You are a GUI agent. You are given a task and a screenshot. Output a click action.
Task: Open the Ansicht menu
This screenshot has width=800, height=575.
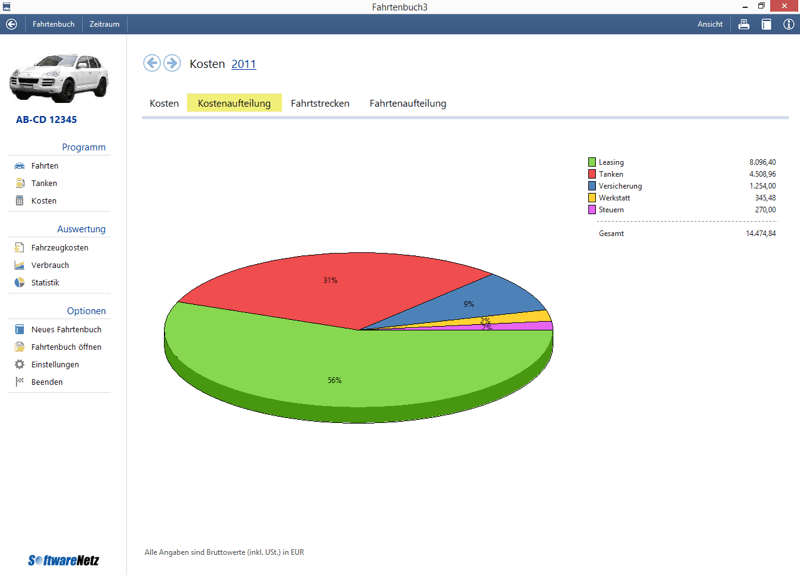tap(710, 24)
